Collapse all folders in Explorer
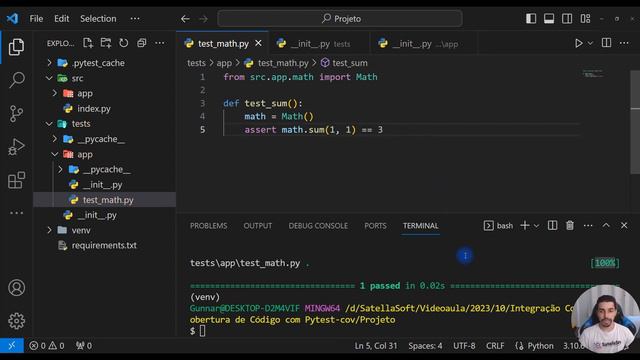Image resolution: width=640 pixels, height=360 pixels. 142,43
